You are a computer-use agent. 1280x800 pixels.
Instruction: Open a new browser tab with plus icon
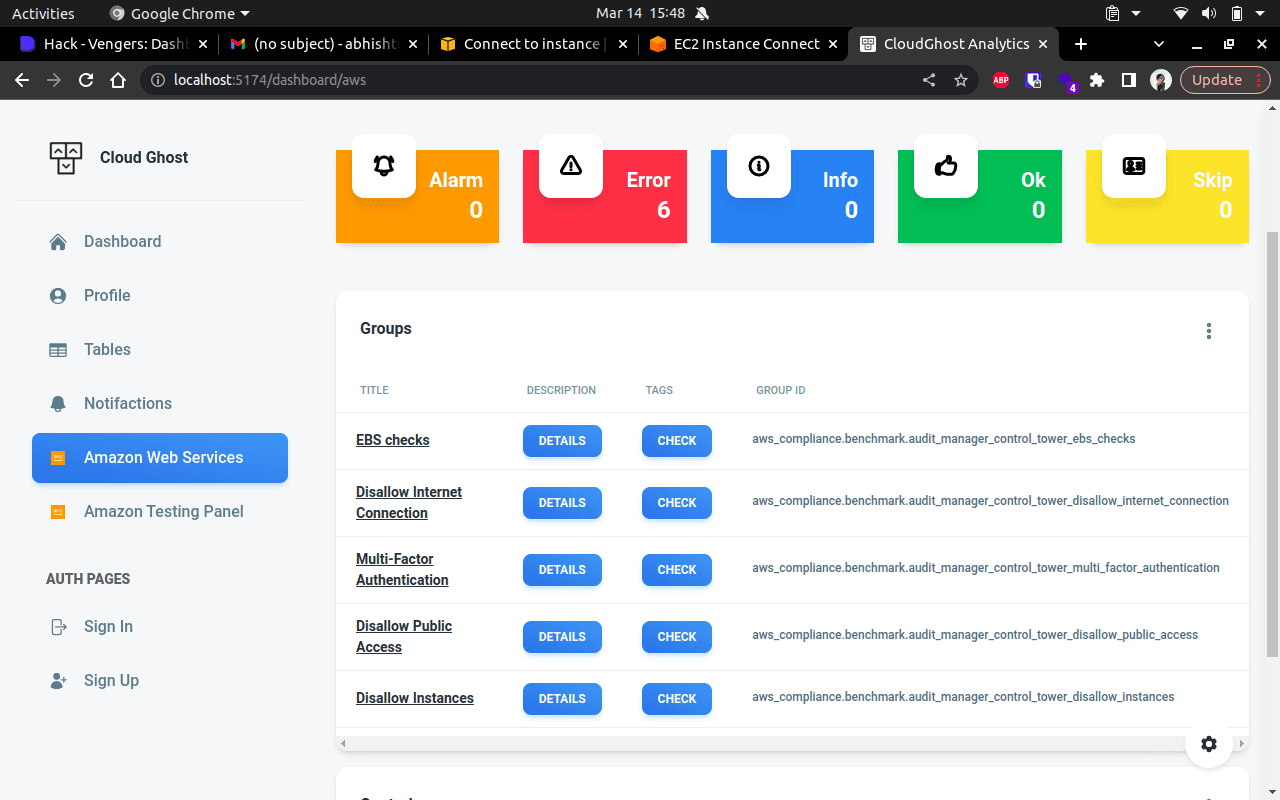pyautogui.click(x=1080, y=44)
